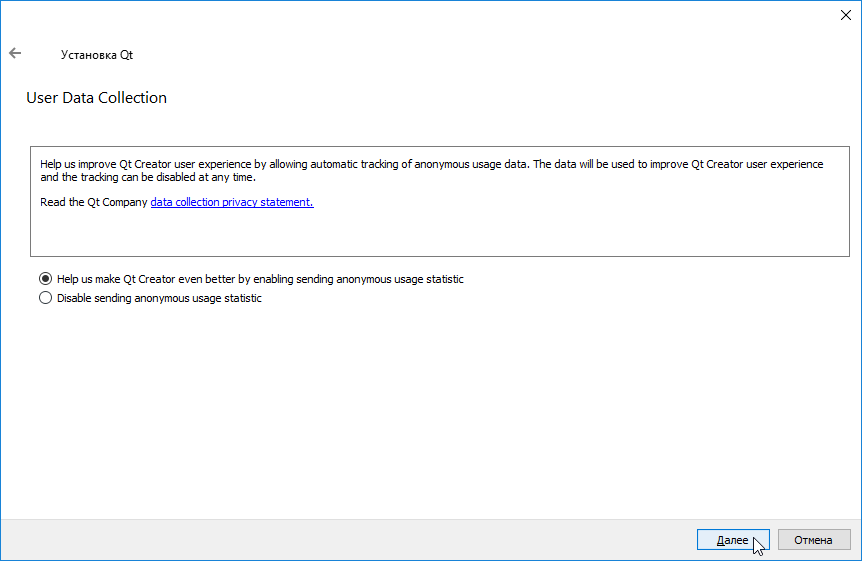862x561 pixels.
Task: Open the data collection privacy statement link
Action: tap(232, 202)
